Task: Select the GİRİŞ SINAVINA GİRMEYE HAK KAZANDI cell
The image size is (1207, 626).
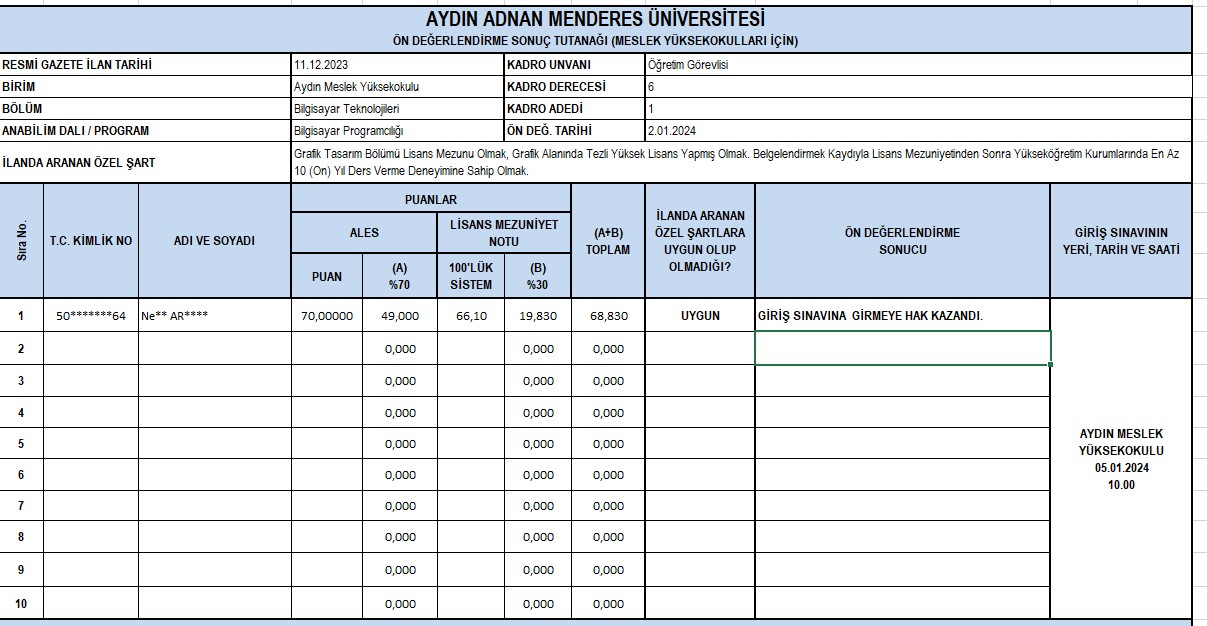Action: tap(902, 317)
